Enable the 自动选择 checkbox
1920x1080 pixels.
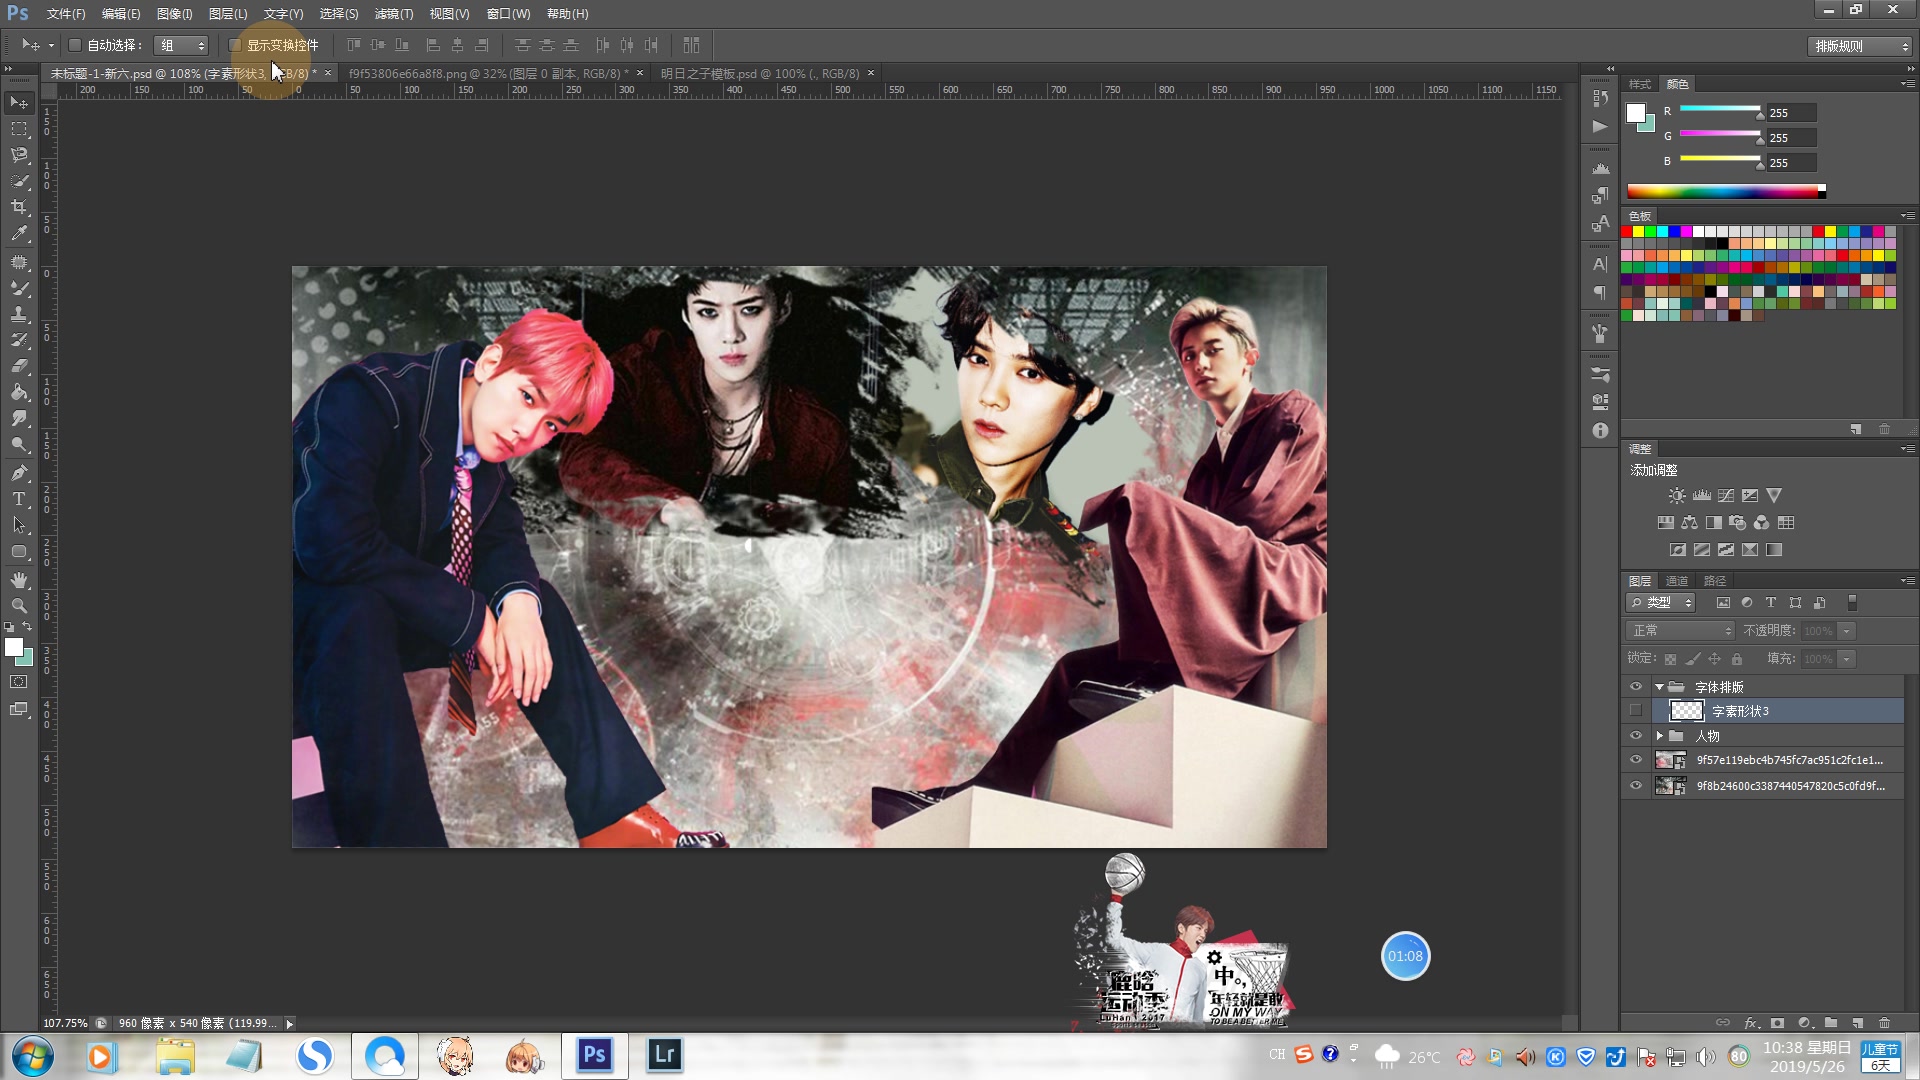(75, 45)
